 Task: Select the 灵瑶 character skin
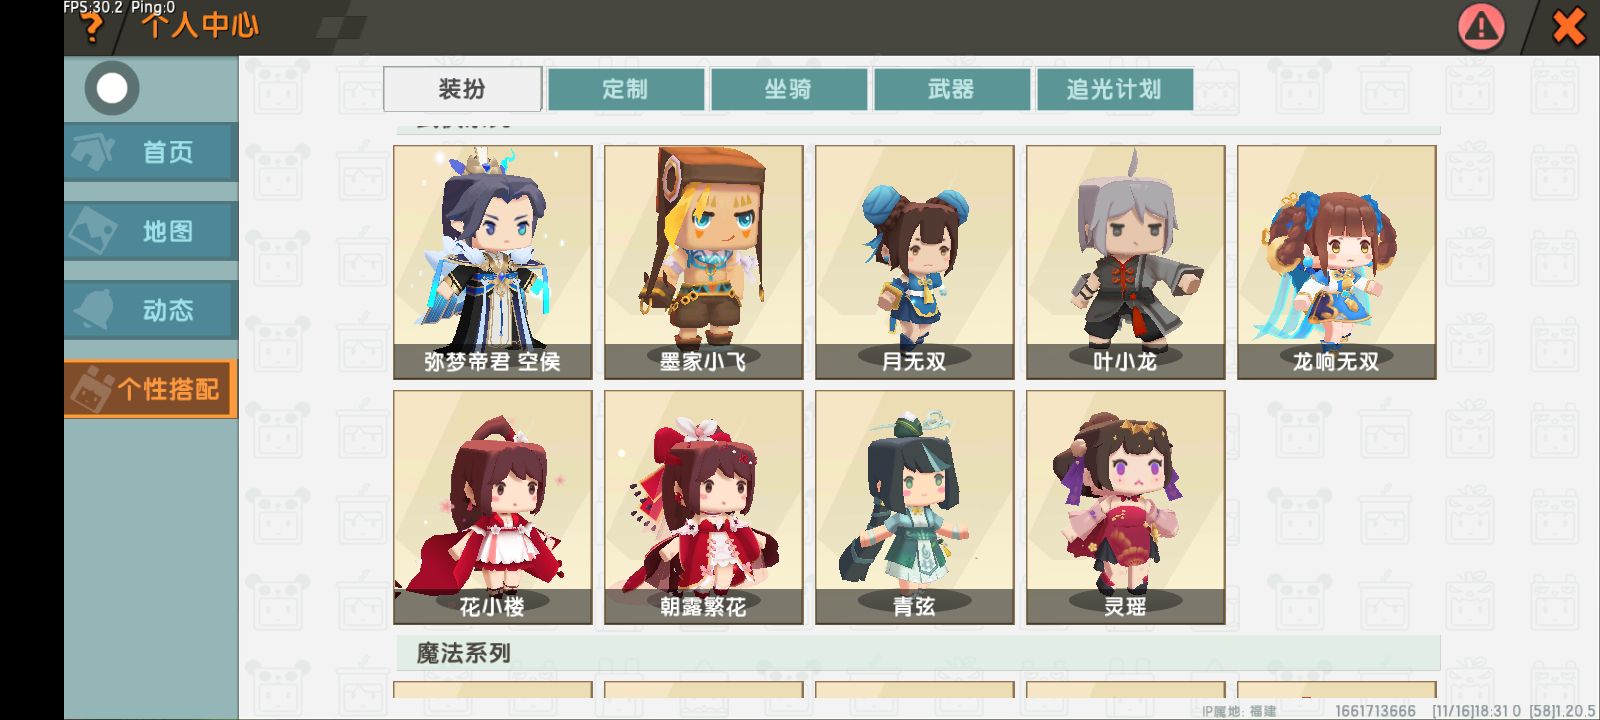pyautogui.click(x=1126, y=507)
